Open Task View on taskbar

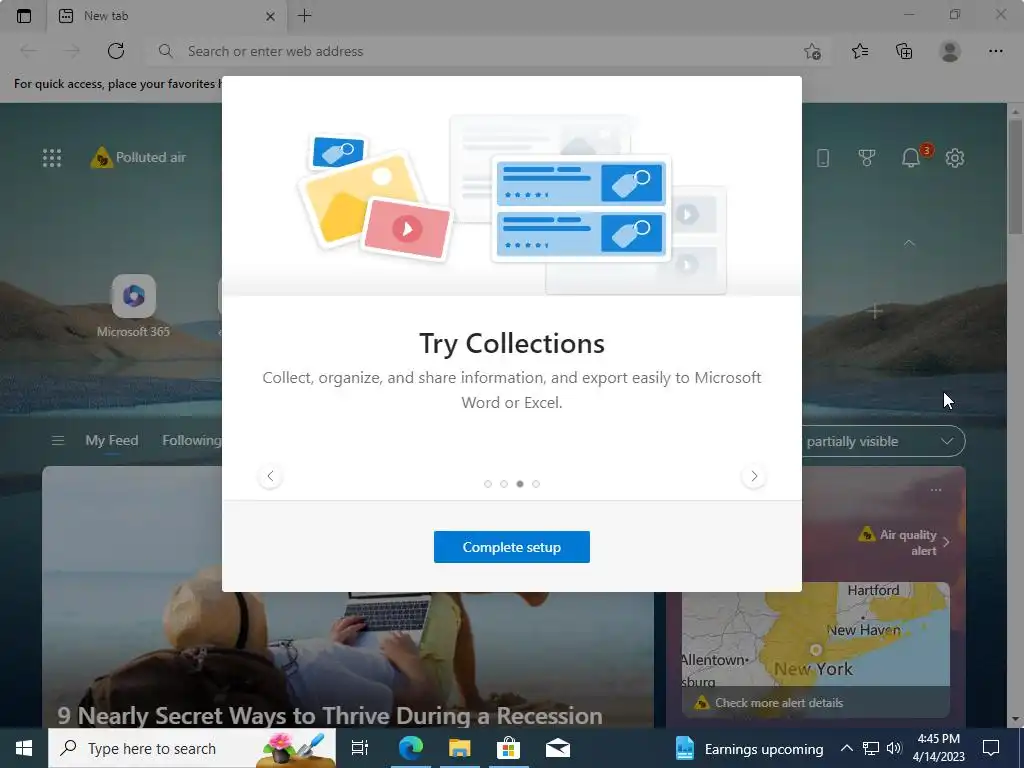pos(360,748)
